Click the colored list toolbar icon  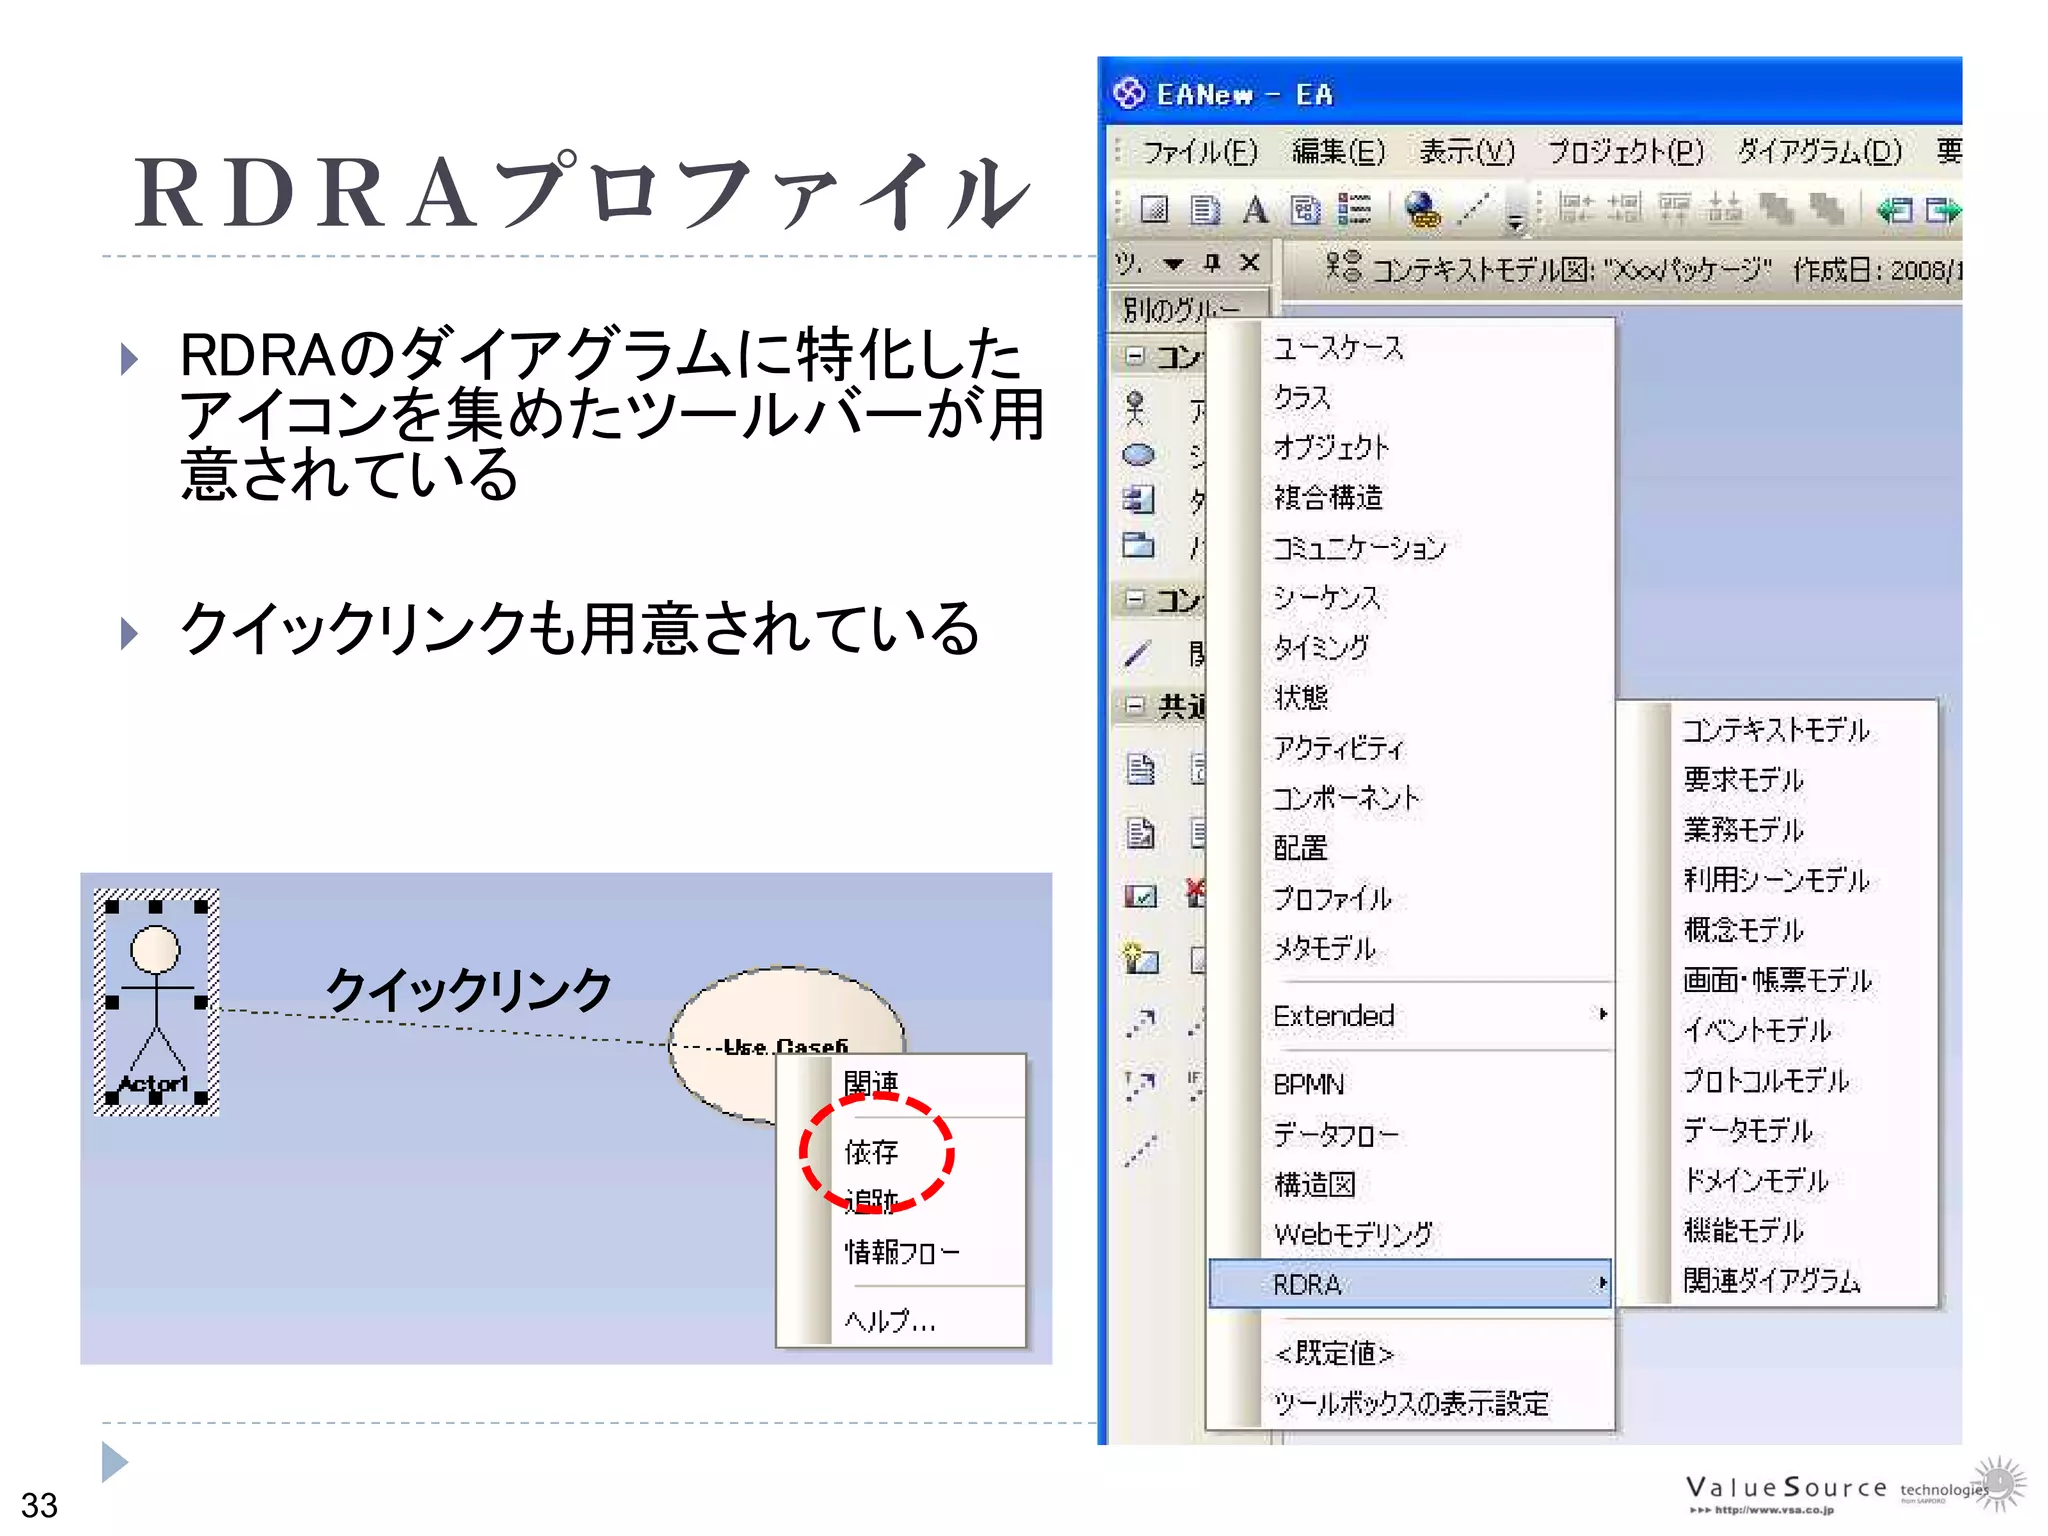click(1354, 210)
